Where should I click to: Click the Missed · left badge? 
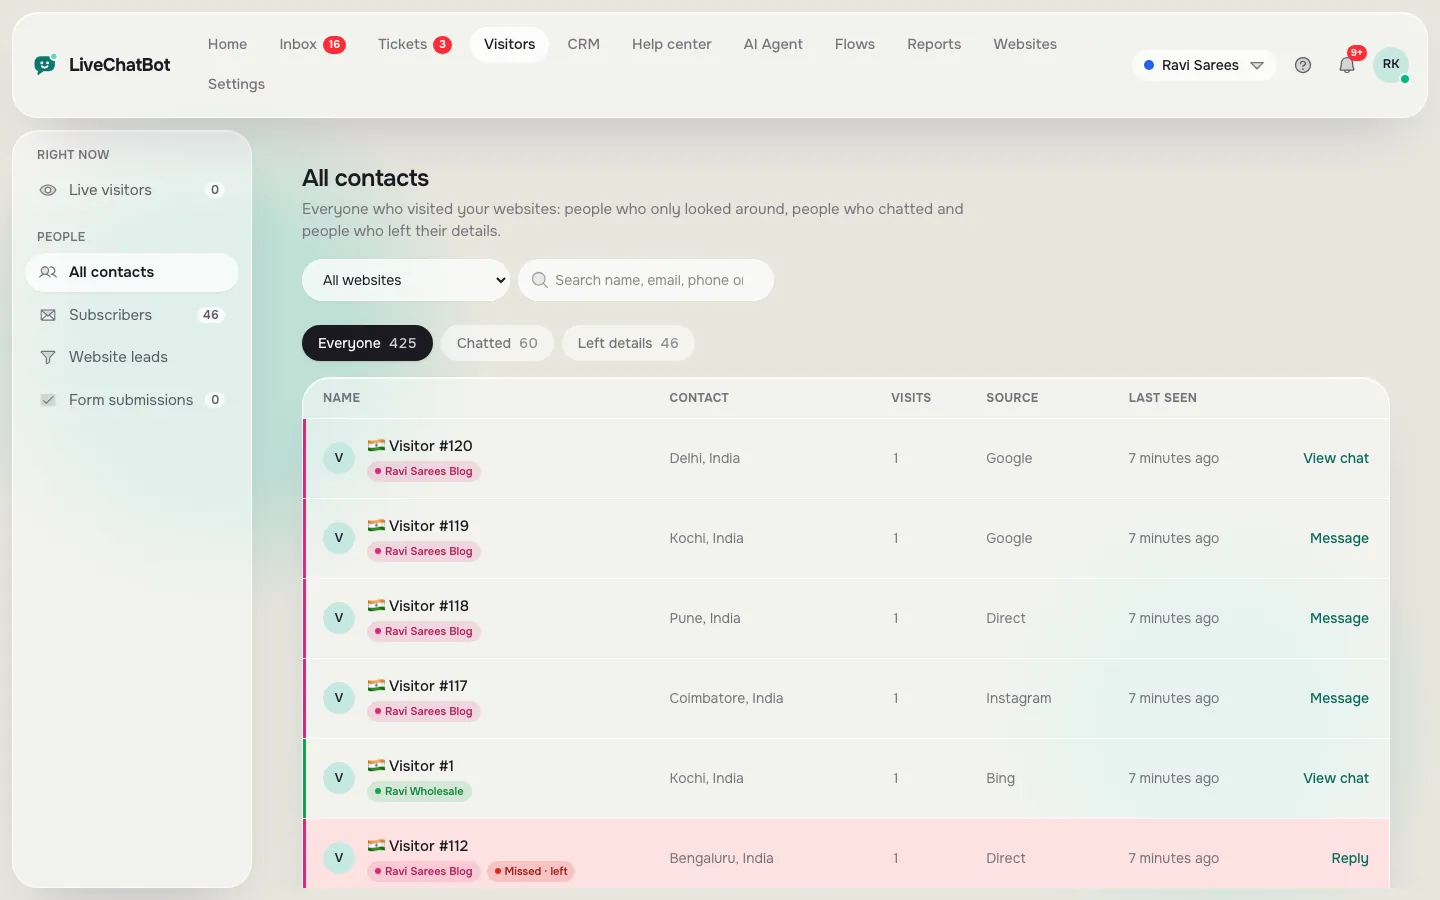point(531,871)
